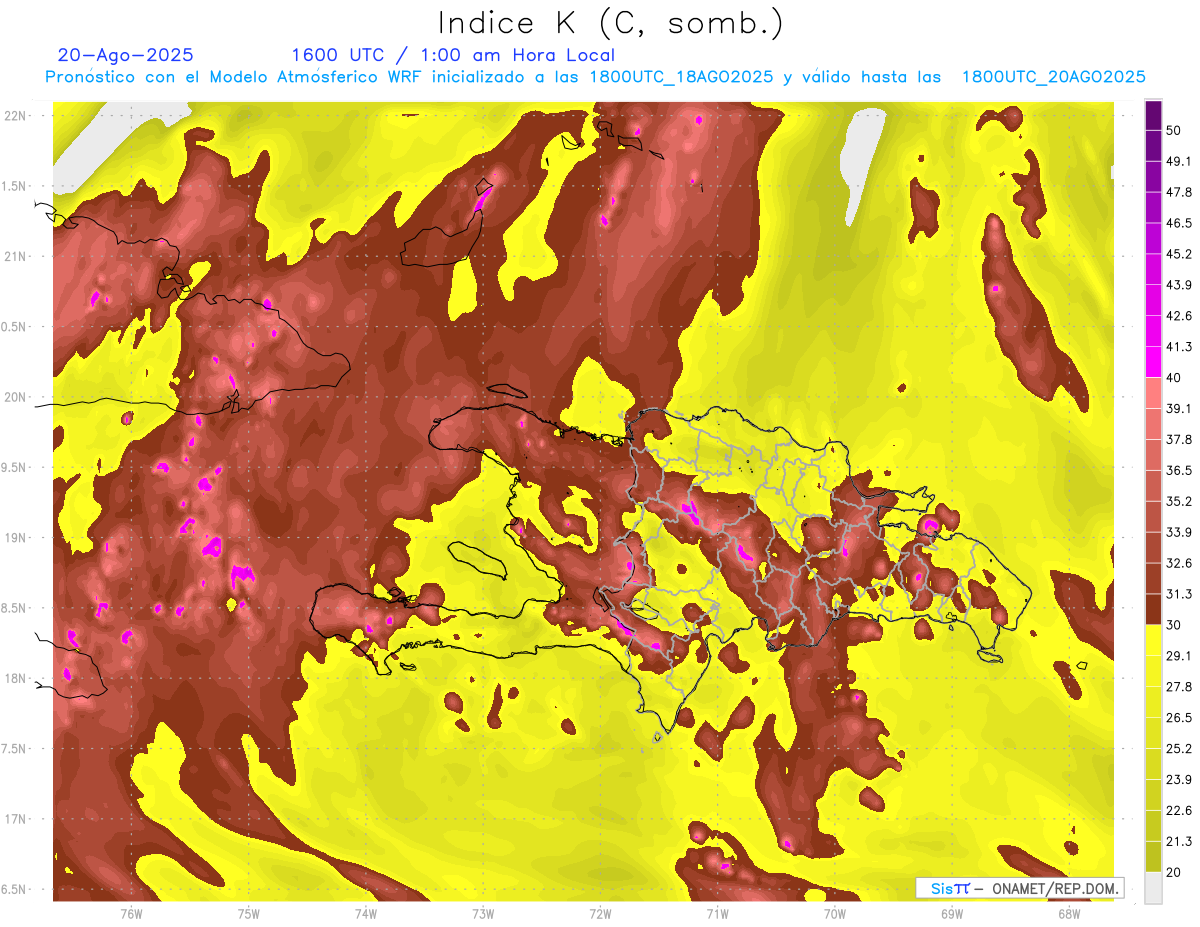Click the "20N" latitude label
1200x927 pixels.
pyautogui.click(x=17, y=397)
